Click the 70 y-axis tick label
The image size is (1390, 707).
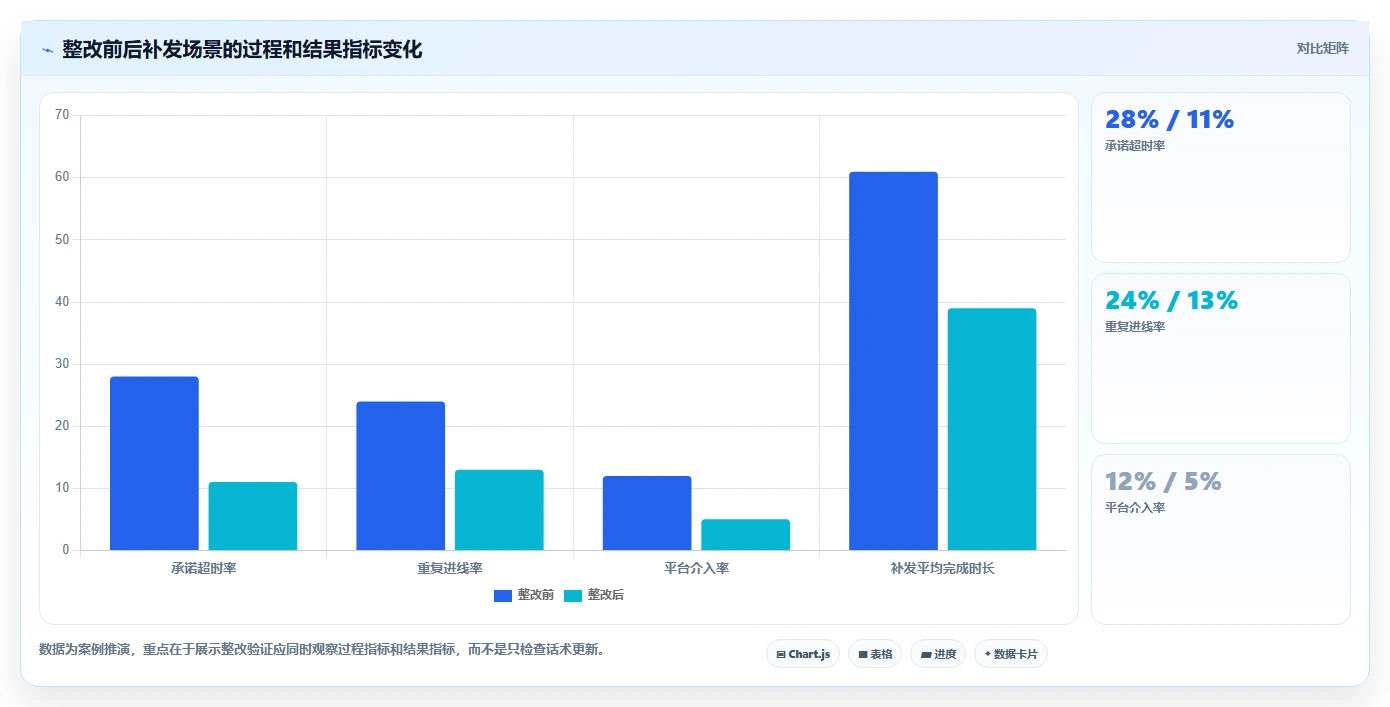coord(62,115)
